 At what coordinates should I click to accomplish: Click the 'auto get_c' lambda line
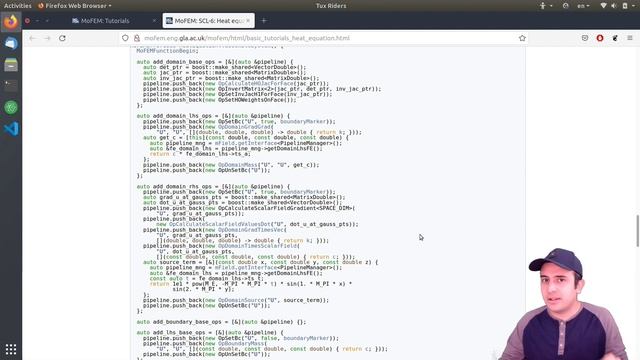[246, 138]
